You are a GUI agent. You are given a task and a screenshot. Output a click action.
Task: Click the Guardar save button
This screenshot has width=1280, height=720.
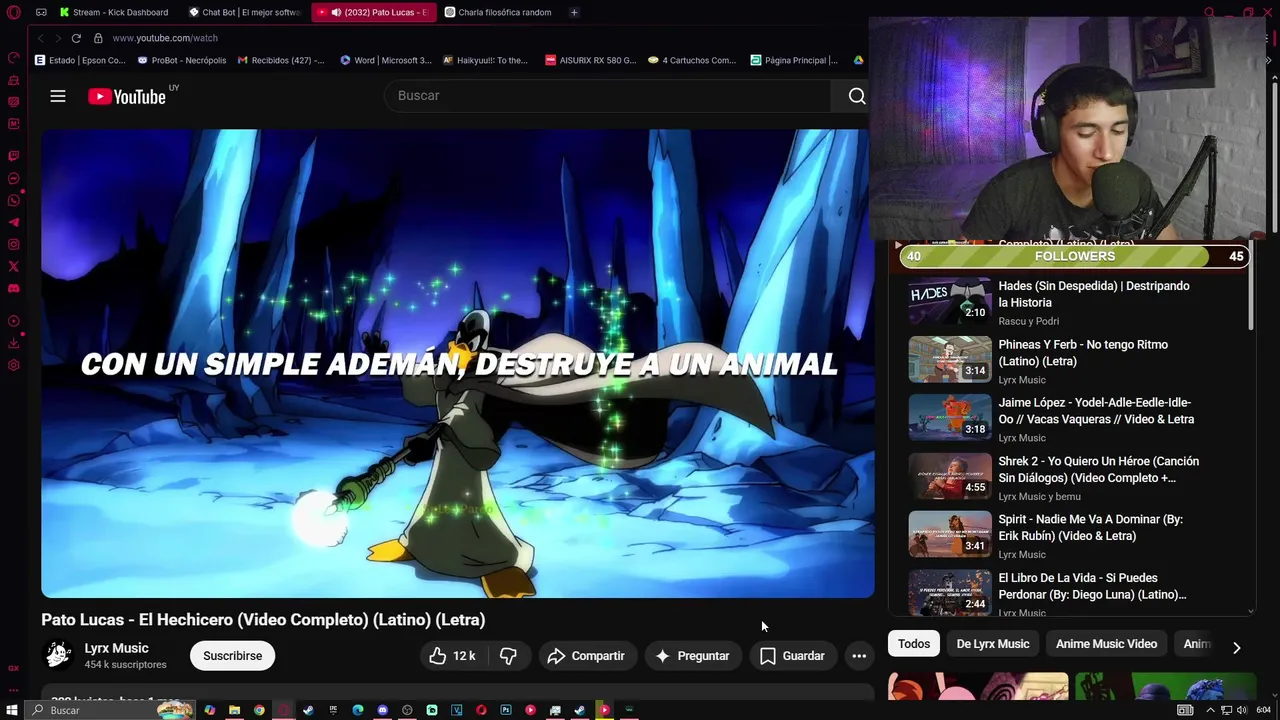tap(793, 656)
